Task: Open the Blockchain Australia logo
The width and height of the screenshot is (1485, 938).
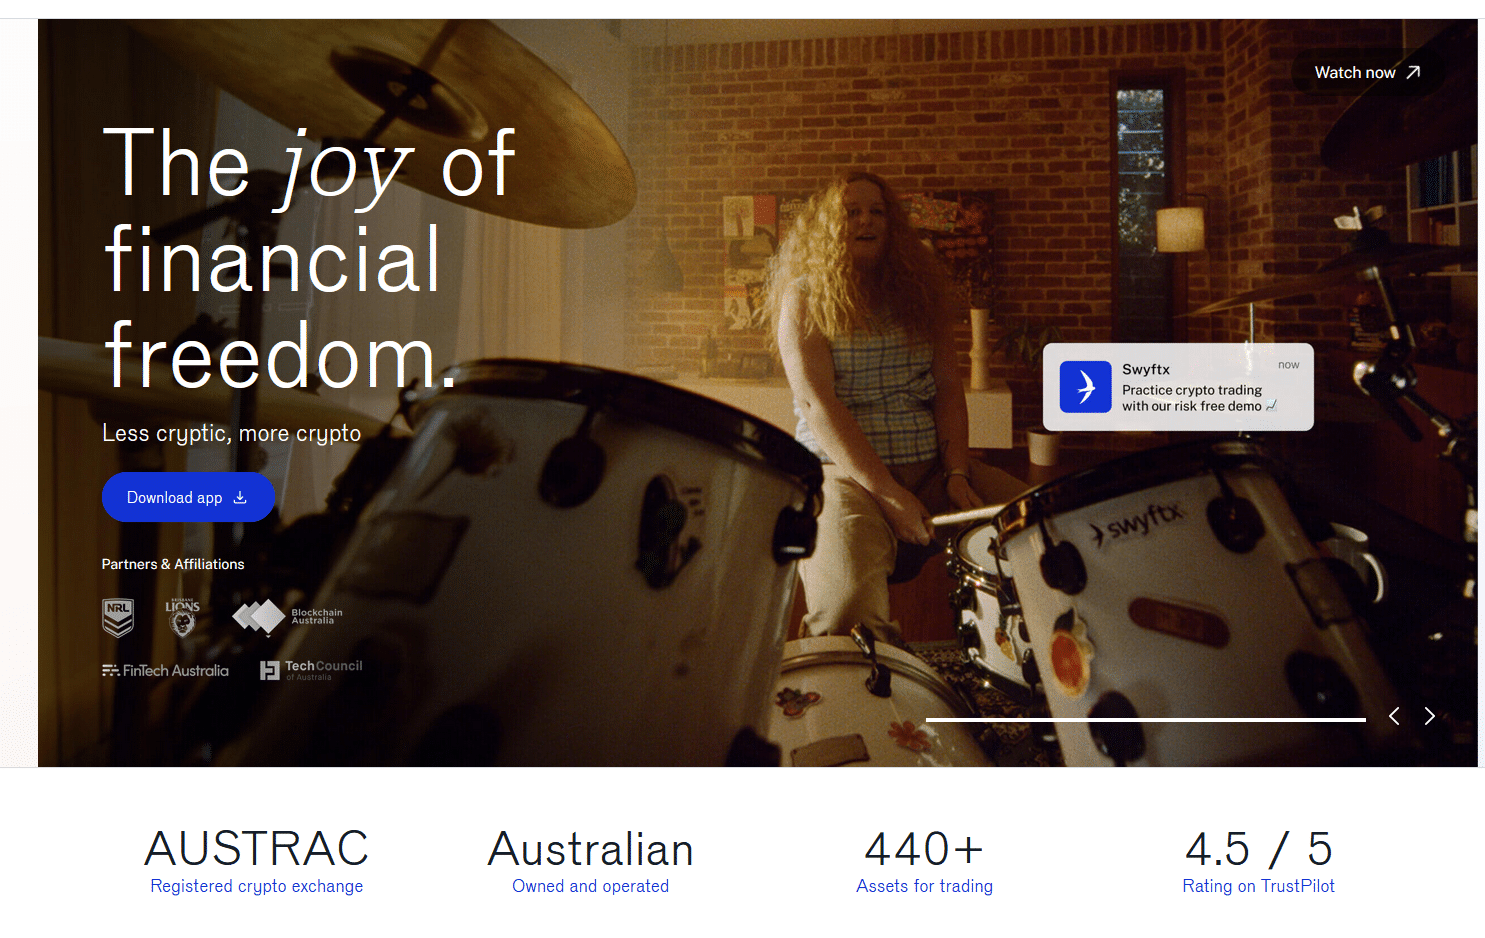Action: click(287, 617)
